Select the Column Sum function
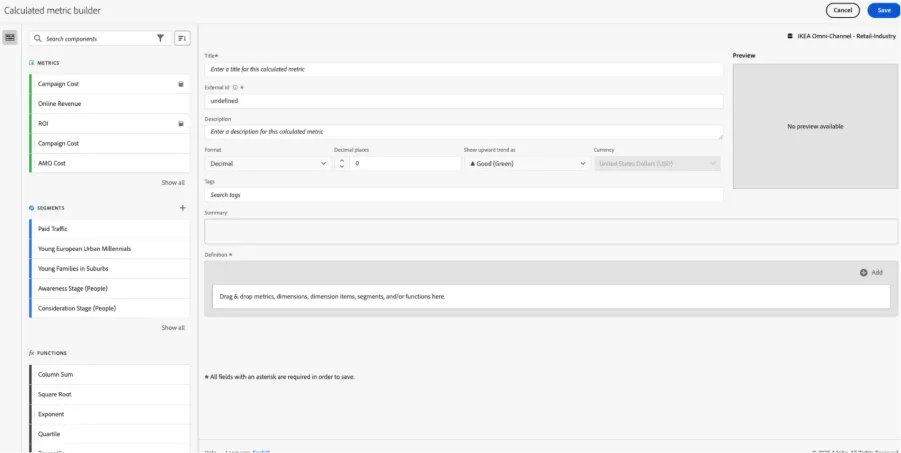The image size is (901, 453). tap(109, 374)
